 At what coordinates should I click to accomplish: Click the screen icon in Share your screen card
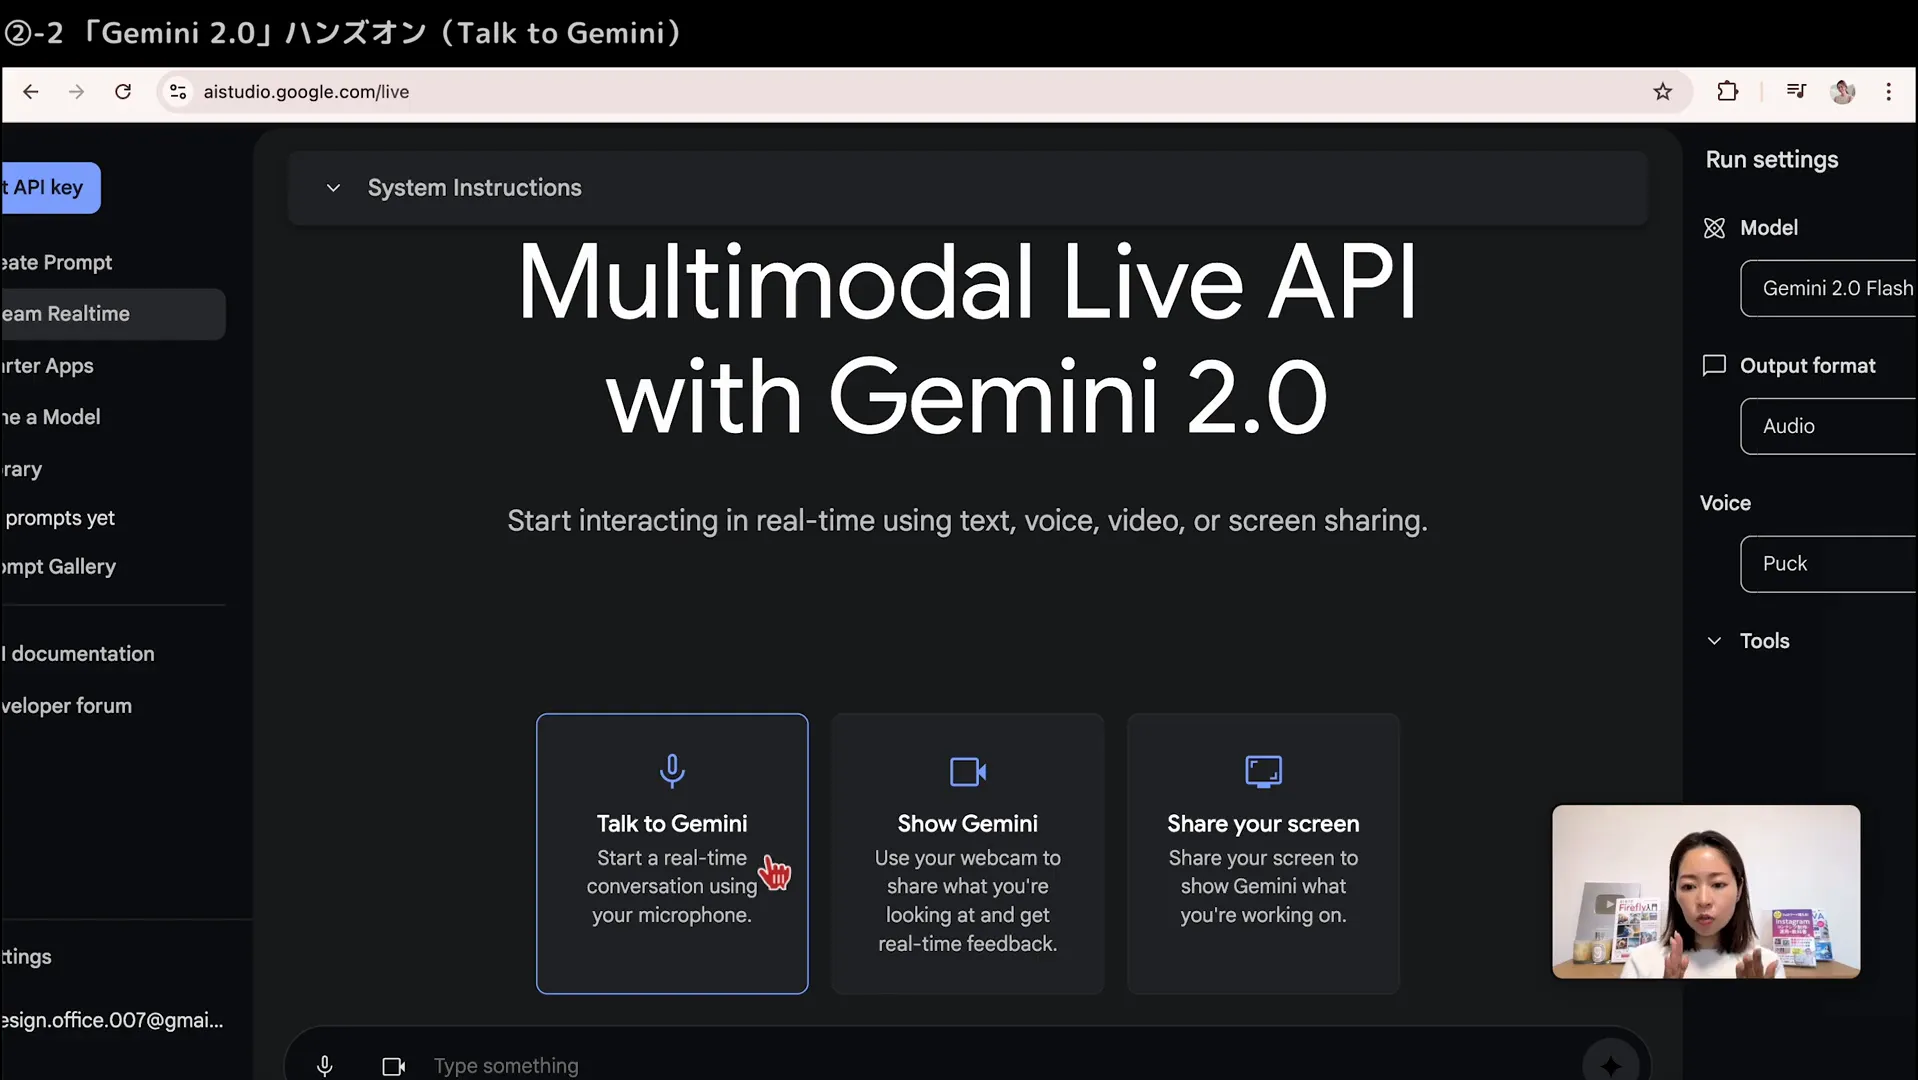tap(1263, 772)
